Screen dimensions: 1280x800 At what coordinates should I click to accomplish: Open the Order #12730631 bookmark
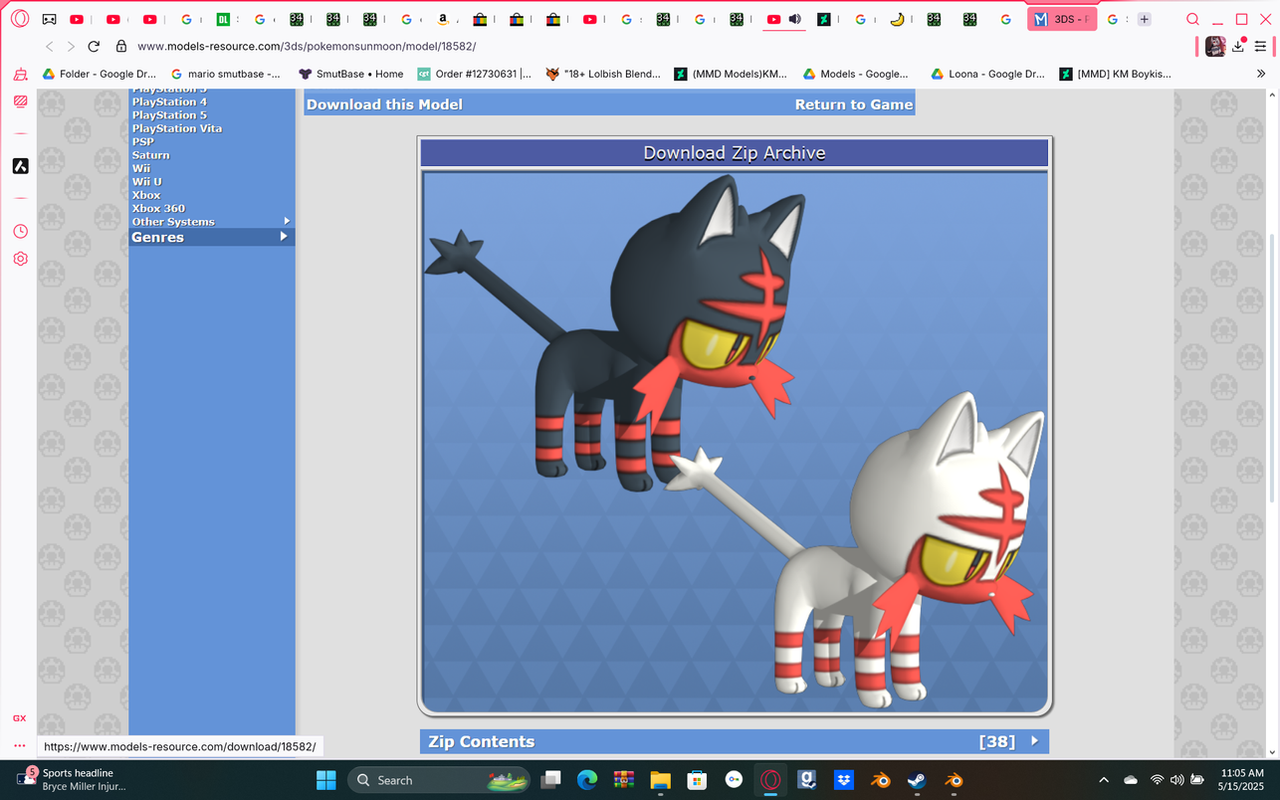474,74
